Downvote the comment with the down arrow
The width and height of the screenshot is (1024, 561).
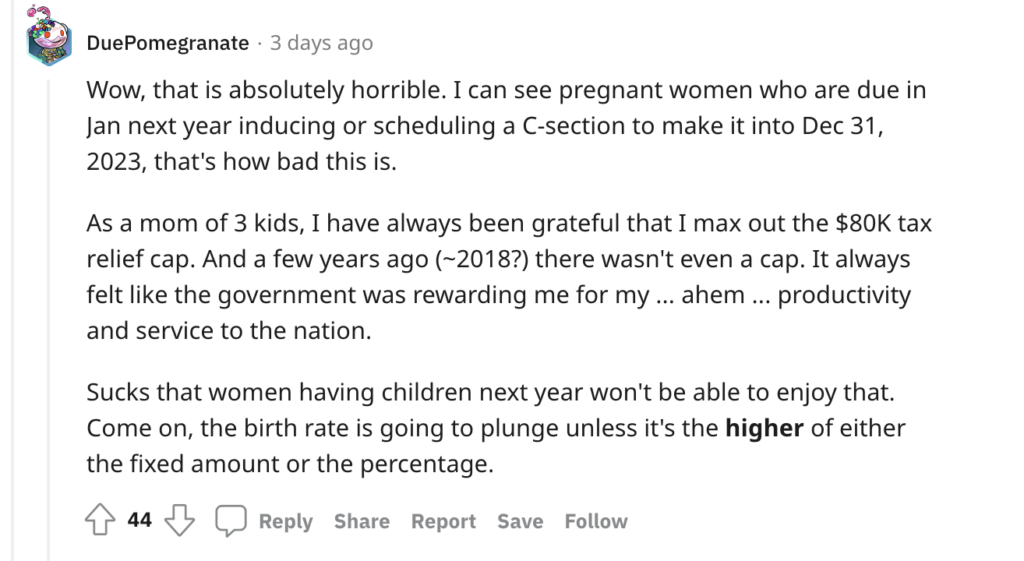click(179, 520)
